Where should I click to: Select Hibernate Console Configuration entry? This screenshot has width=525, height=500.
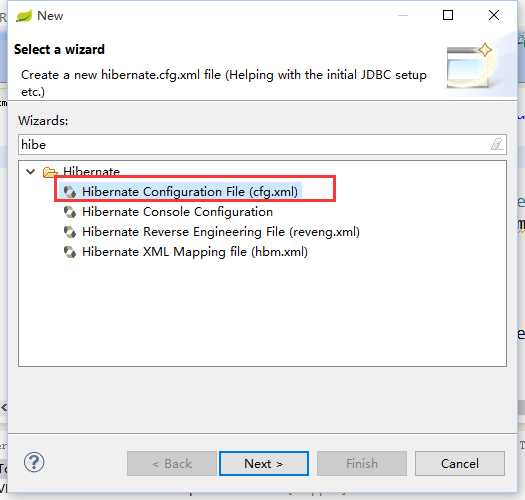(177, 212)
